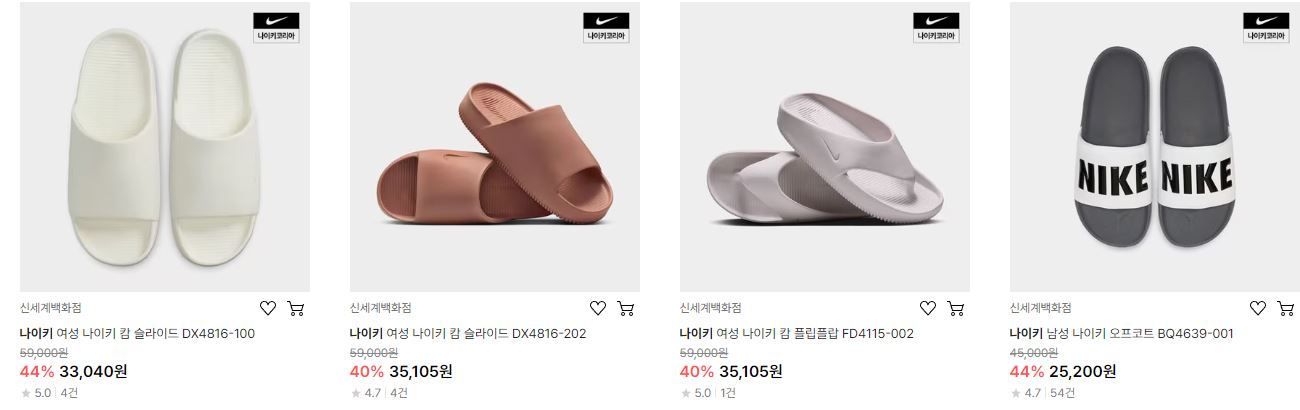Open product title 여성 나이키 캄 플립플랍 FD4115-002
1300x410 pixels.
(x=814, y=333)
